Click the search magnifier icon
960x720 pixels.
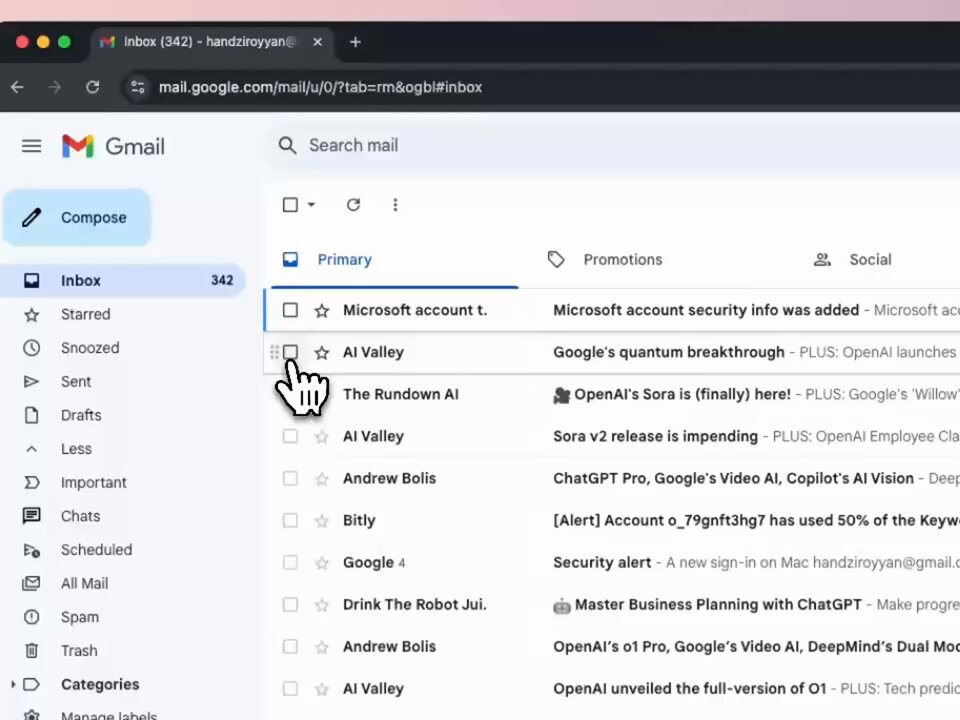click(x=287, y=146)
